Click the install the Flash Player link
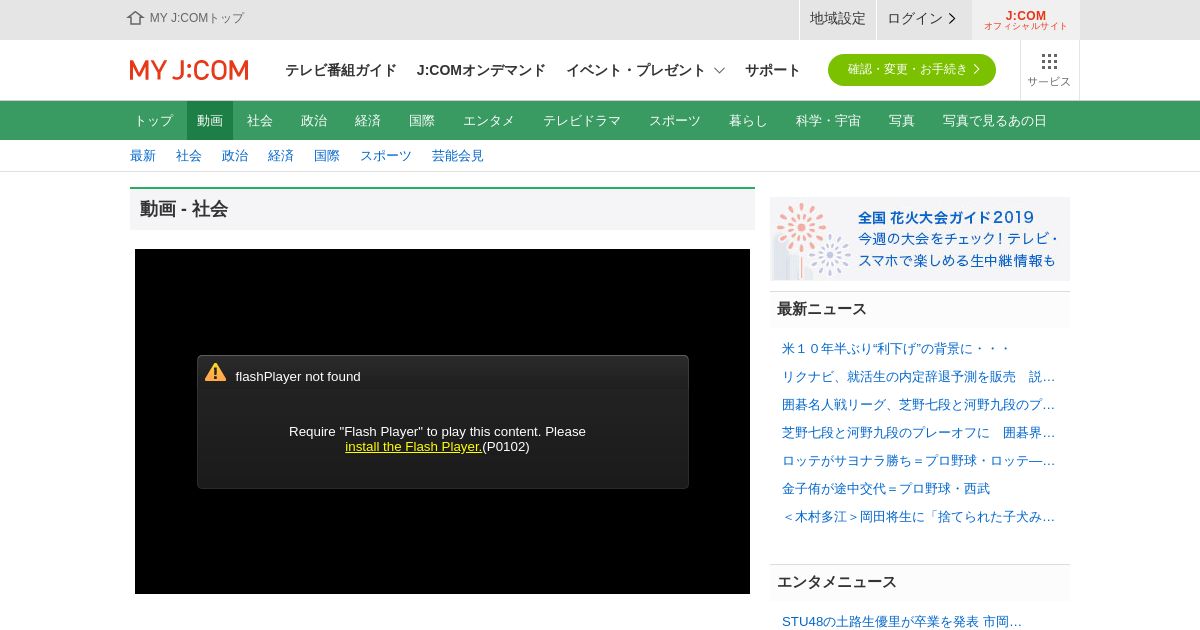 414,447
